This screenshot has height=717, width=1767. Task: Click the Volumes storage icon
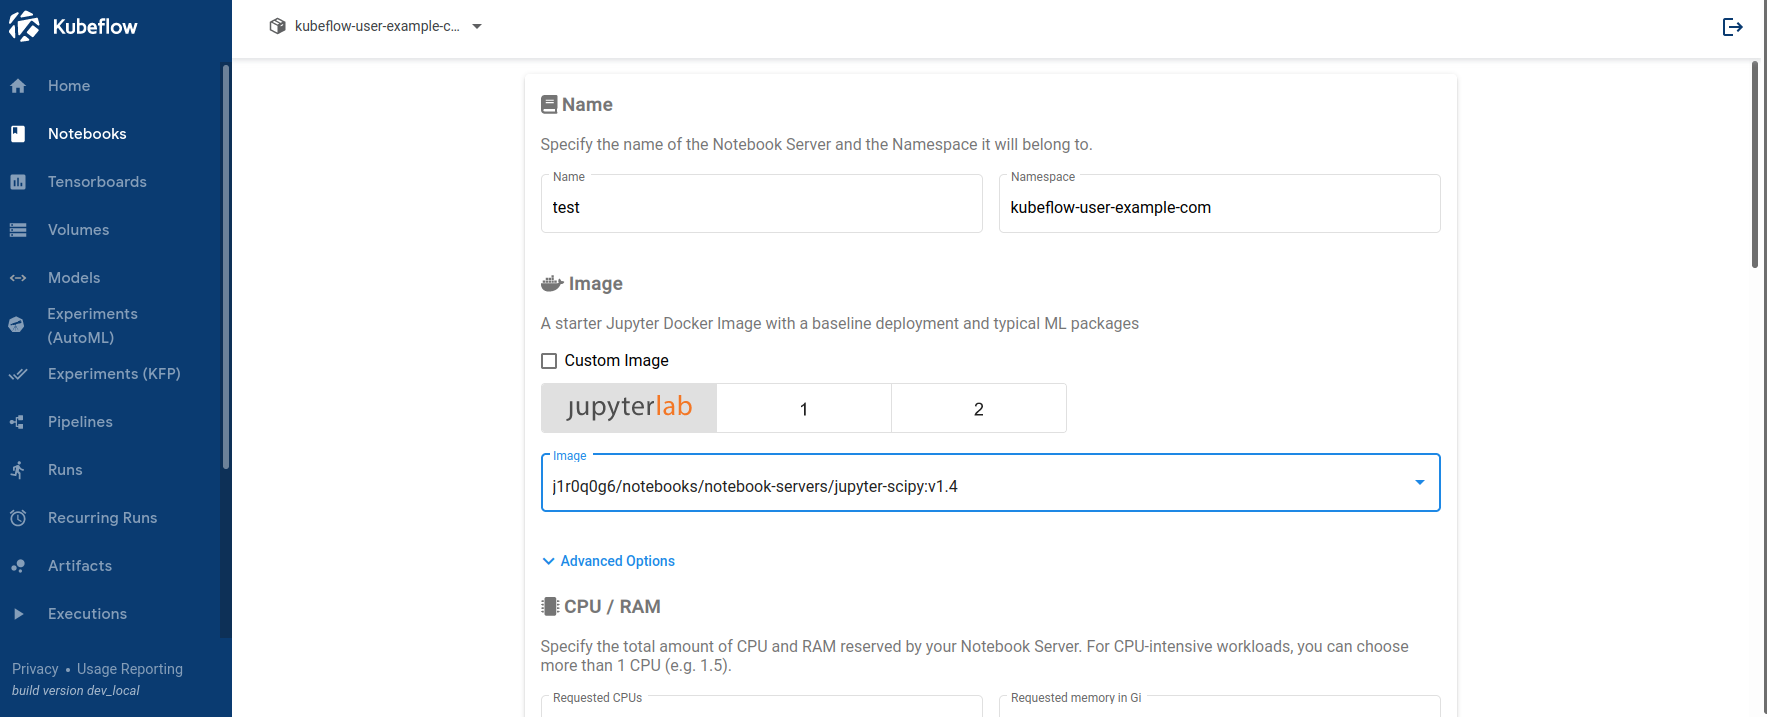[x=18, y=230]
